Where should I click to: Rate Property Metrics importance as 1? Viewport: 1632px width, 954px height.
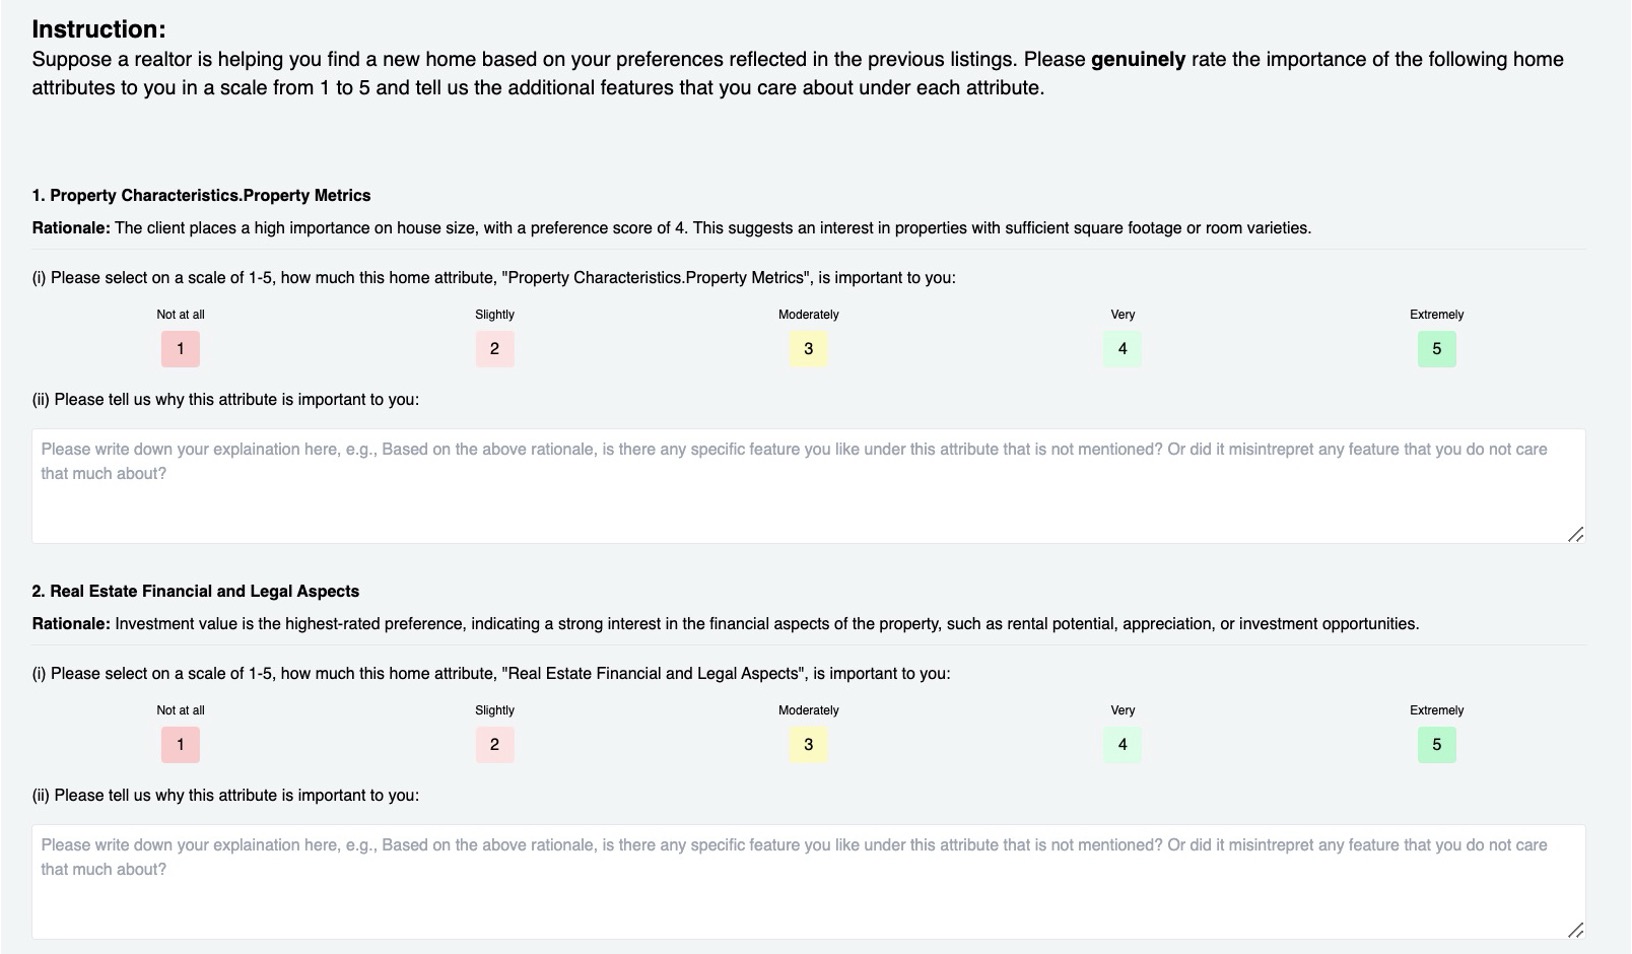pyautogui.click(x=180, y=349)
